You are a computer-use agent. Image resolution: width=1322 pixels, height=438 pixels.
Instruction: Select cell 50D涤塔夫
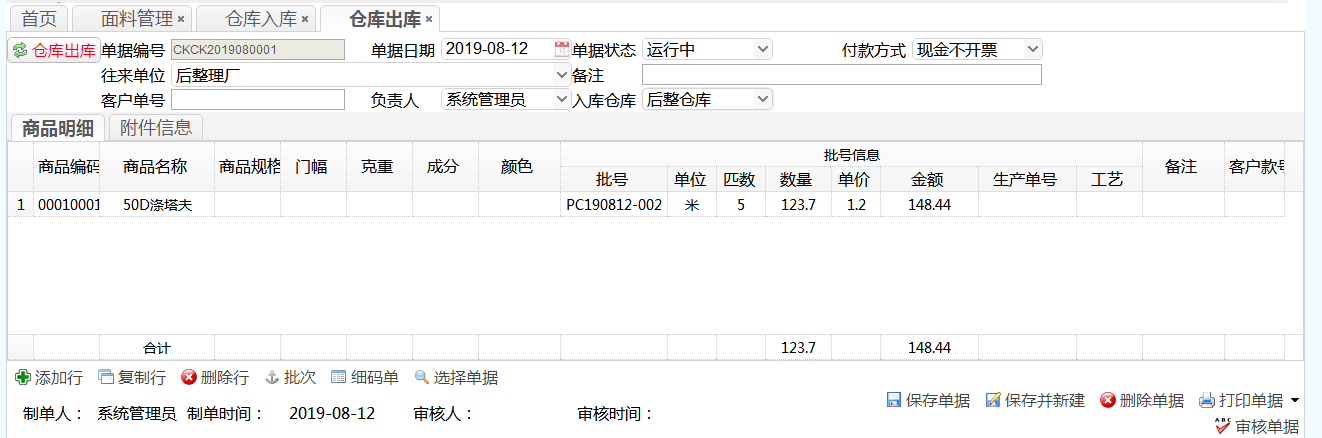click(x=157, y=204)
